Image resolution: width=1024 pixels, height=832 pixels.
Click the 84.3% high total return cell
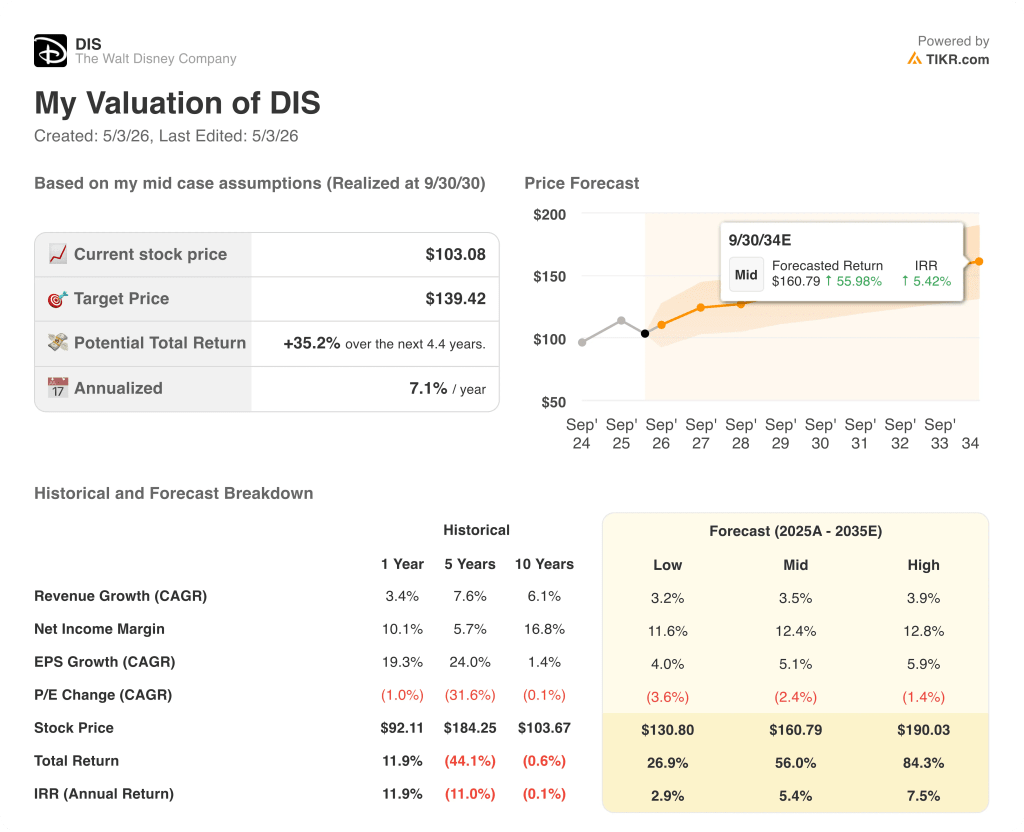coord(923,763)
